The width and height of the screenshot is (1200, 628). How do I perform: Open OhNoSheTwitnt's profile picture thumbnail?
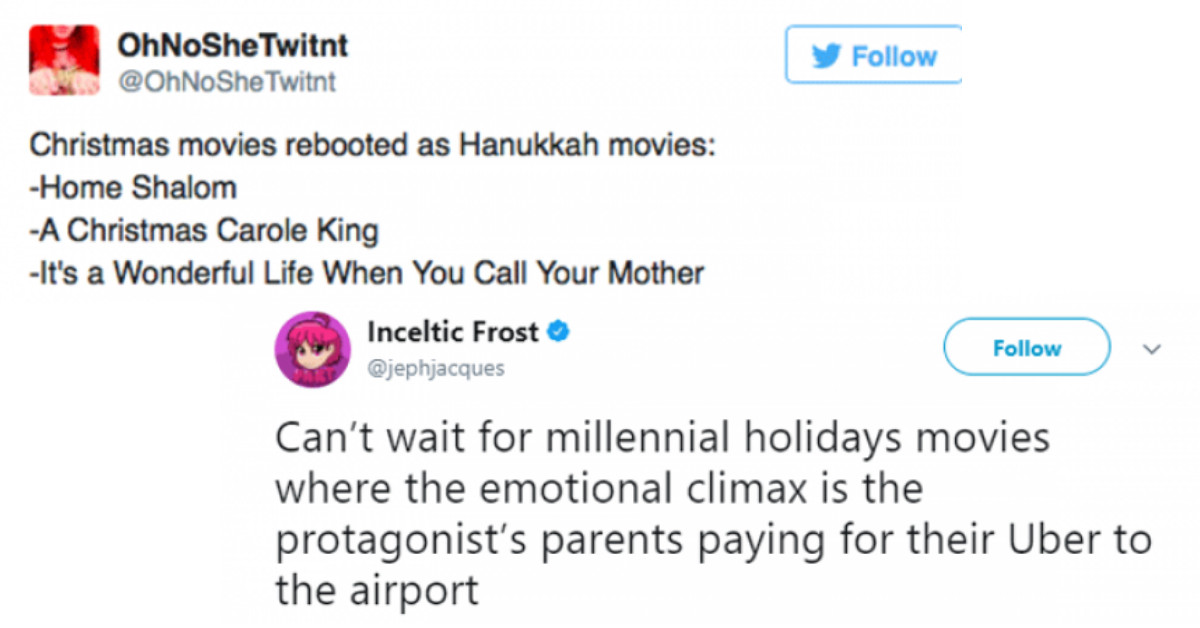click(x=64, y=55)
